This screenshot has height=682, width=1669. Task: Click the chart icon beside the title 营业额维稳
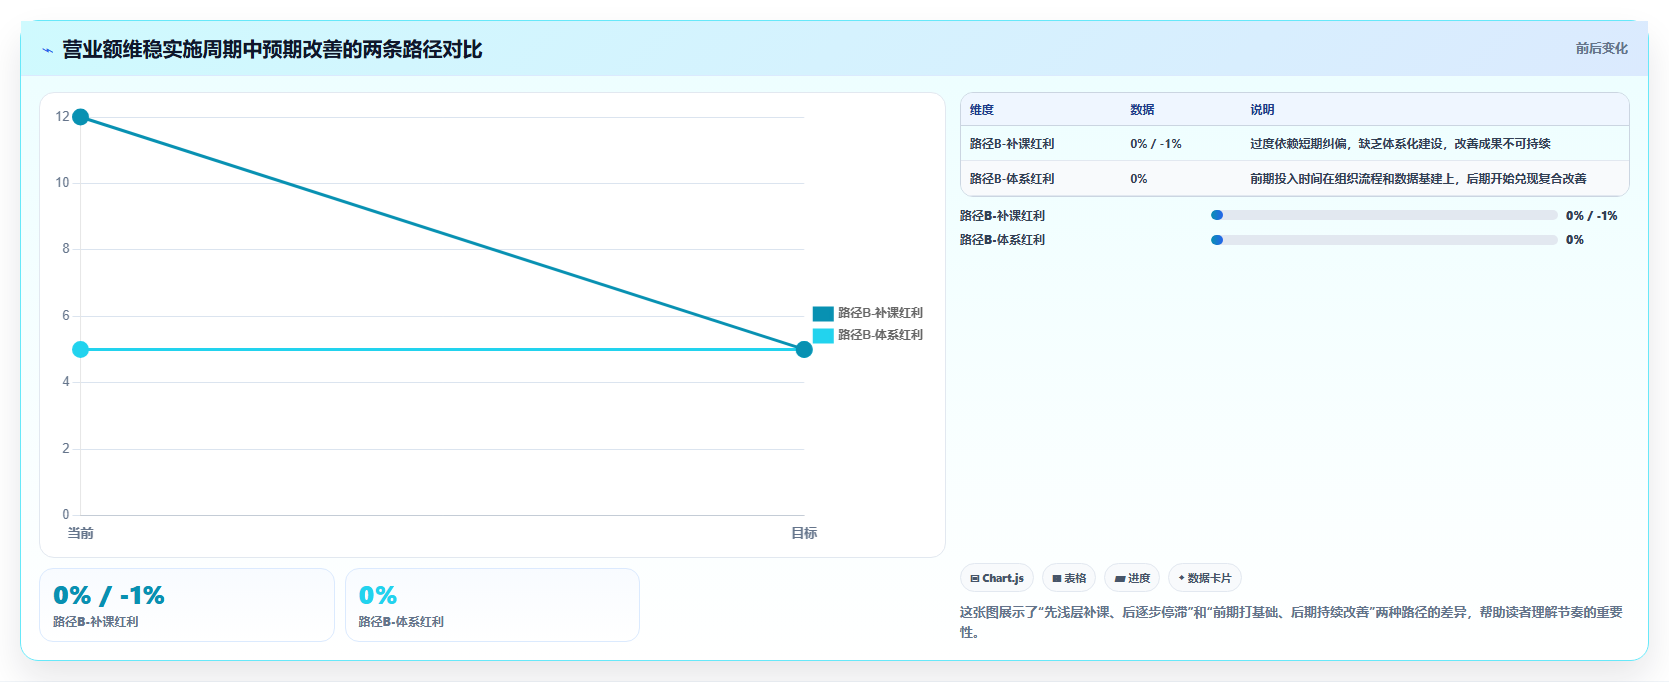[x=47, y=50]
